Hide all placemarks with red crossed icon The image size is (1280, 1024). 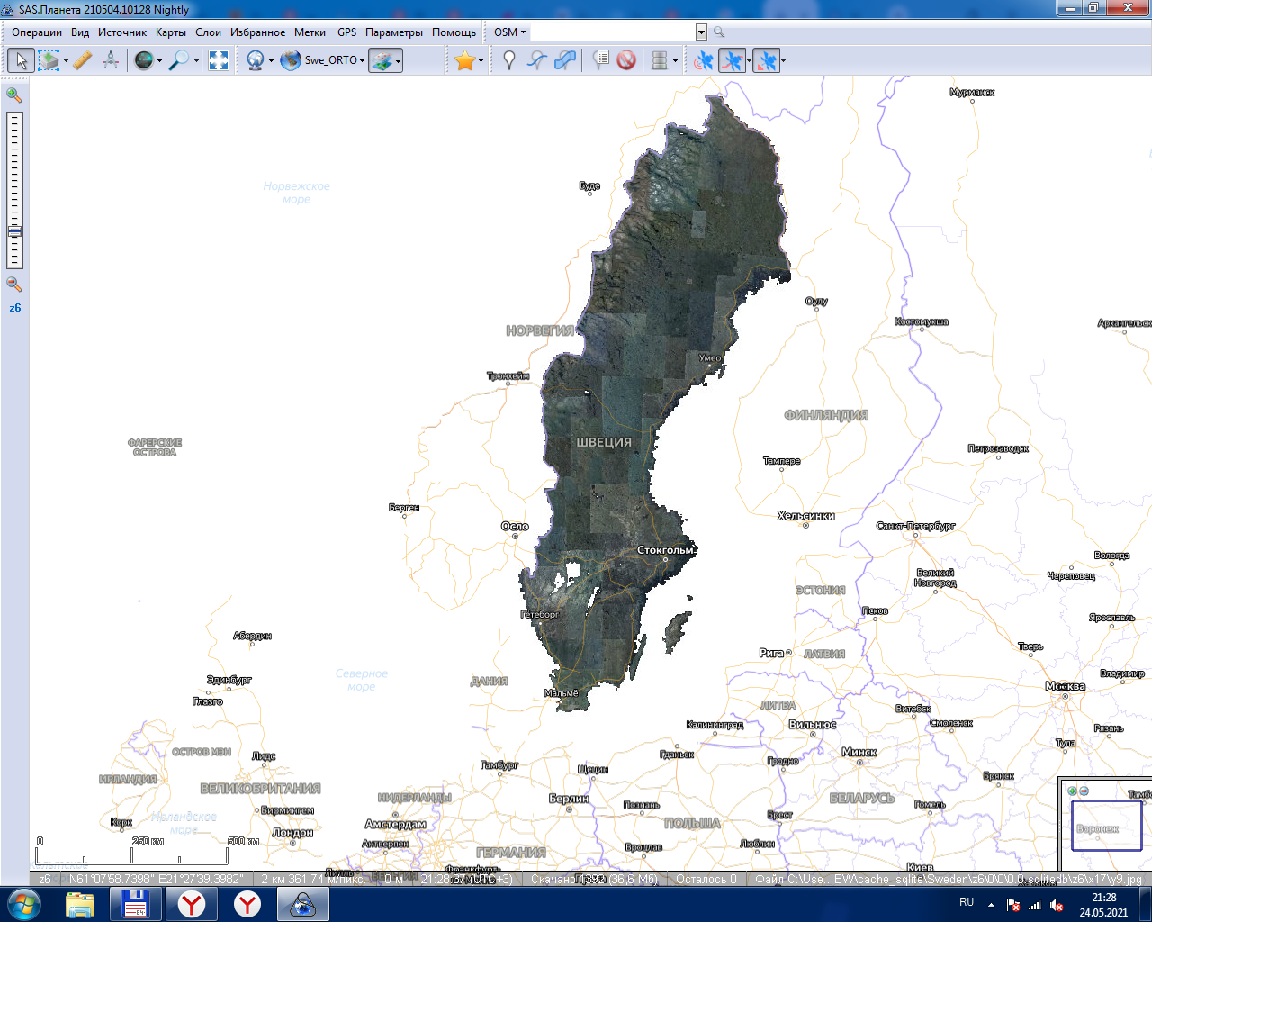tap(627, 61)
